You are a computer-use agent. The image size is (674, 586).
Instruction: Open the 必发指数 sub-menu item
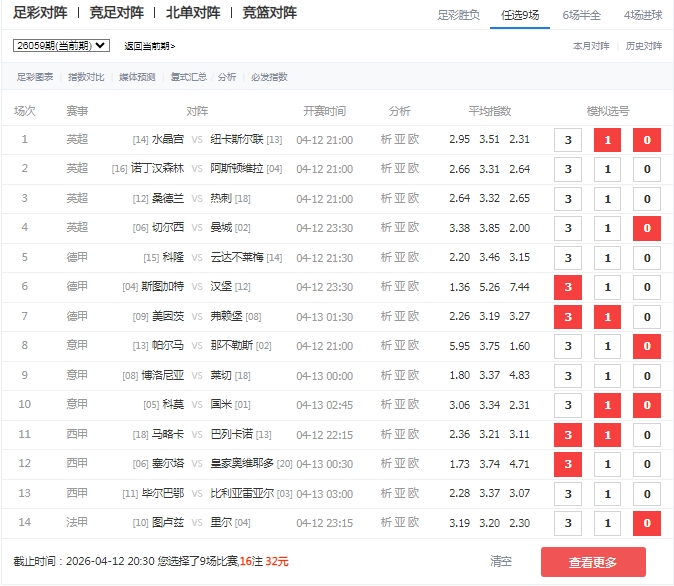(269, 77)
